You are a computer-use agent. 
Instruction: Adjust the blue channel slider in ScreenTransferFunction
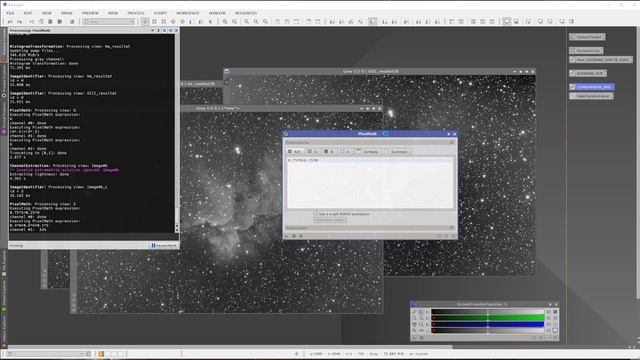click(x=488, y=324)
